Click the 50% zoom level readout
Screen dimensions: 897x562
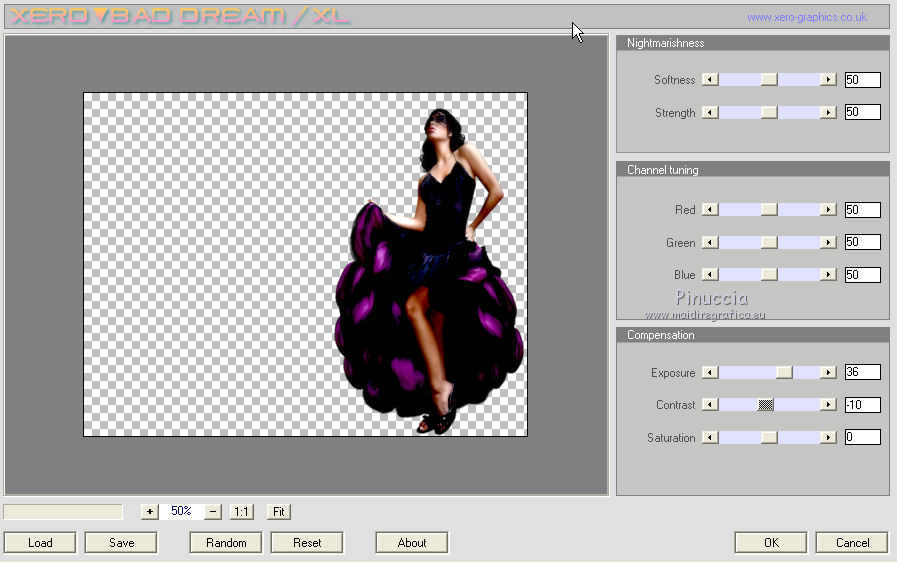pos(181,511)
